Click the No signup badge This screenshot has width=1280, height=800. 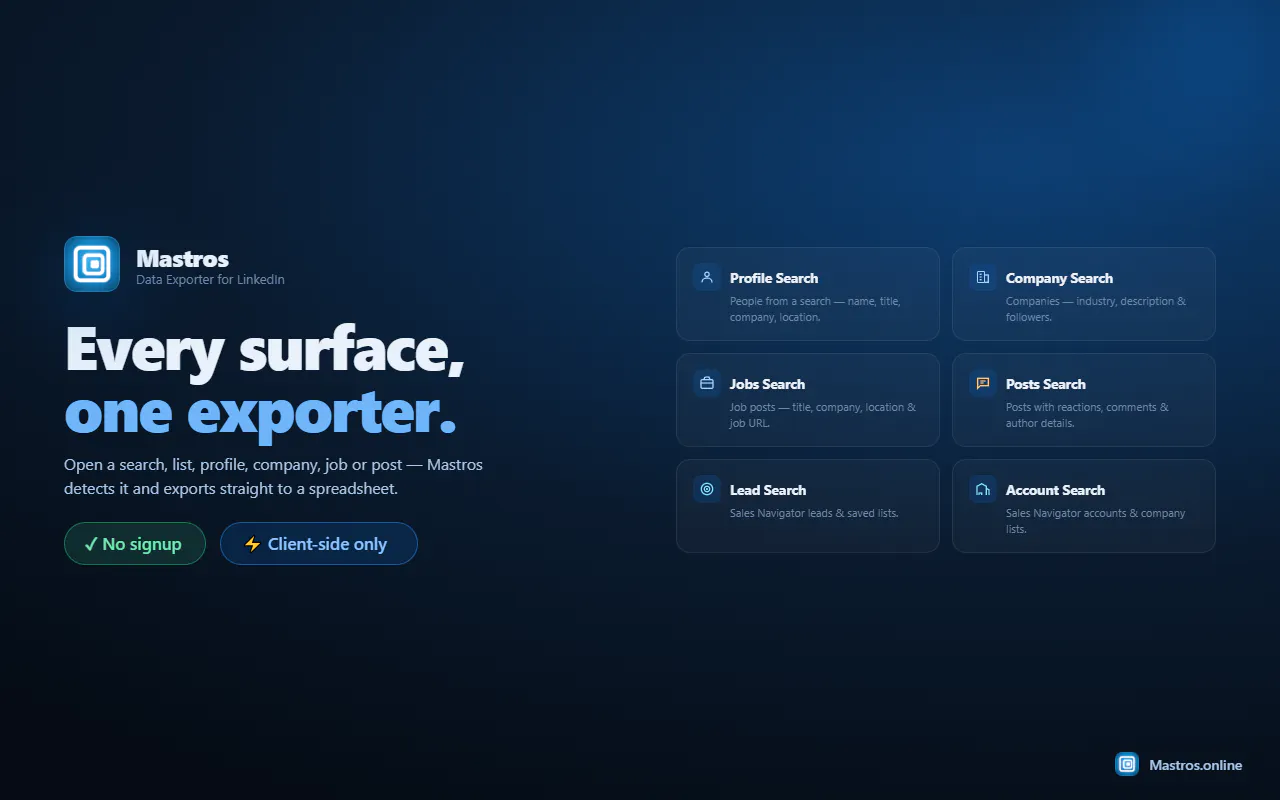pyautogui.click(x=135, y=543)
